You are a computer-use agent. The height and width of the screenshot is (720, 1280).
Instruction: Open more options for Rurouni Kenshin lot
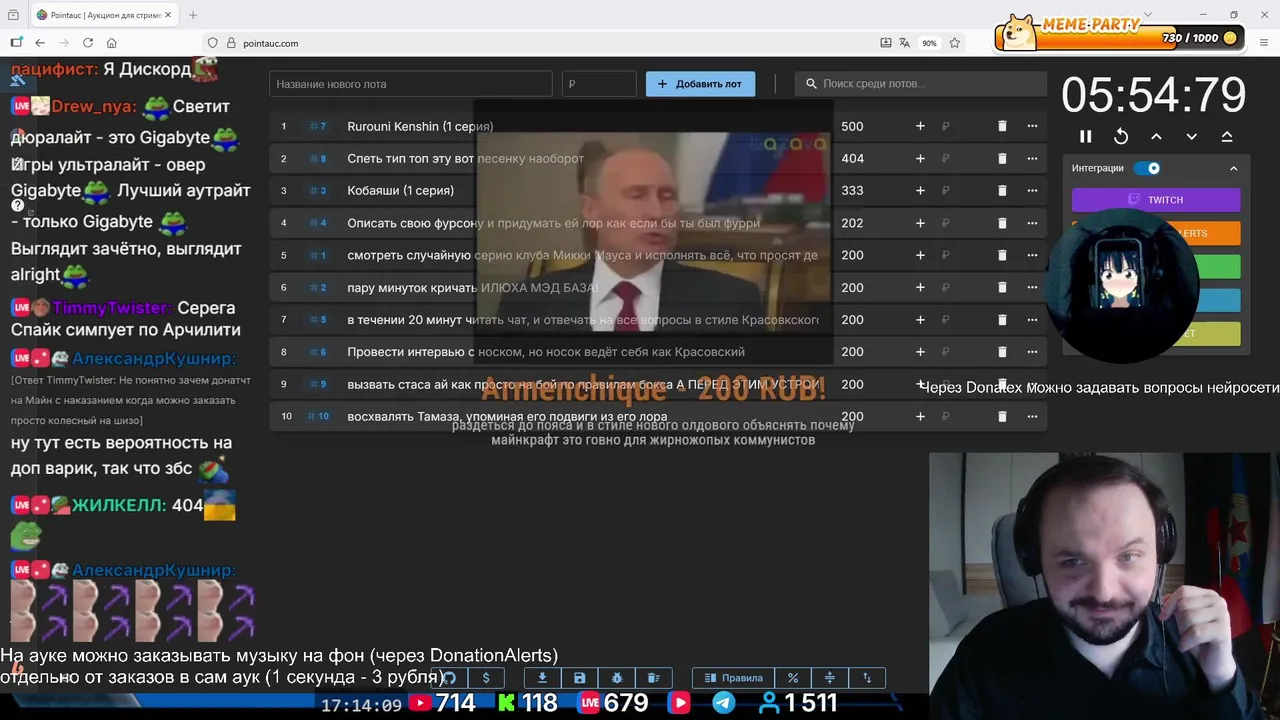click(x=1032, y=126)
